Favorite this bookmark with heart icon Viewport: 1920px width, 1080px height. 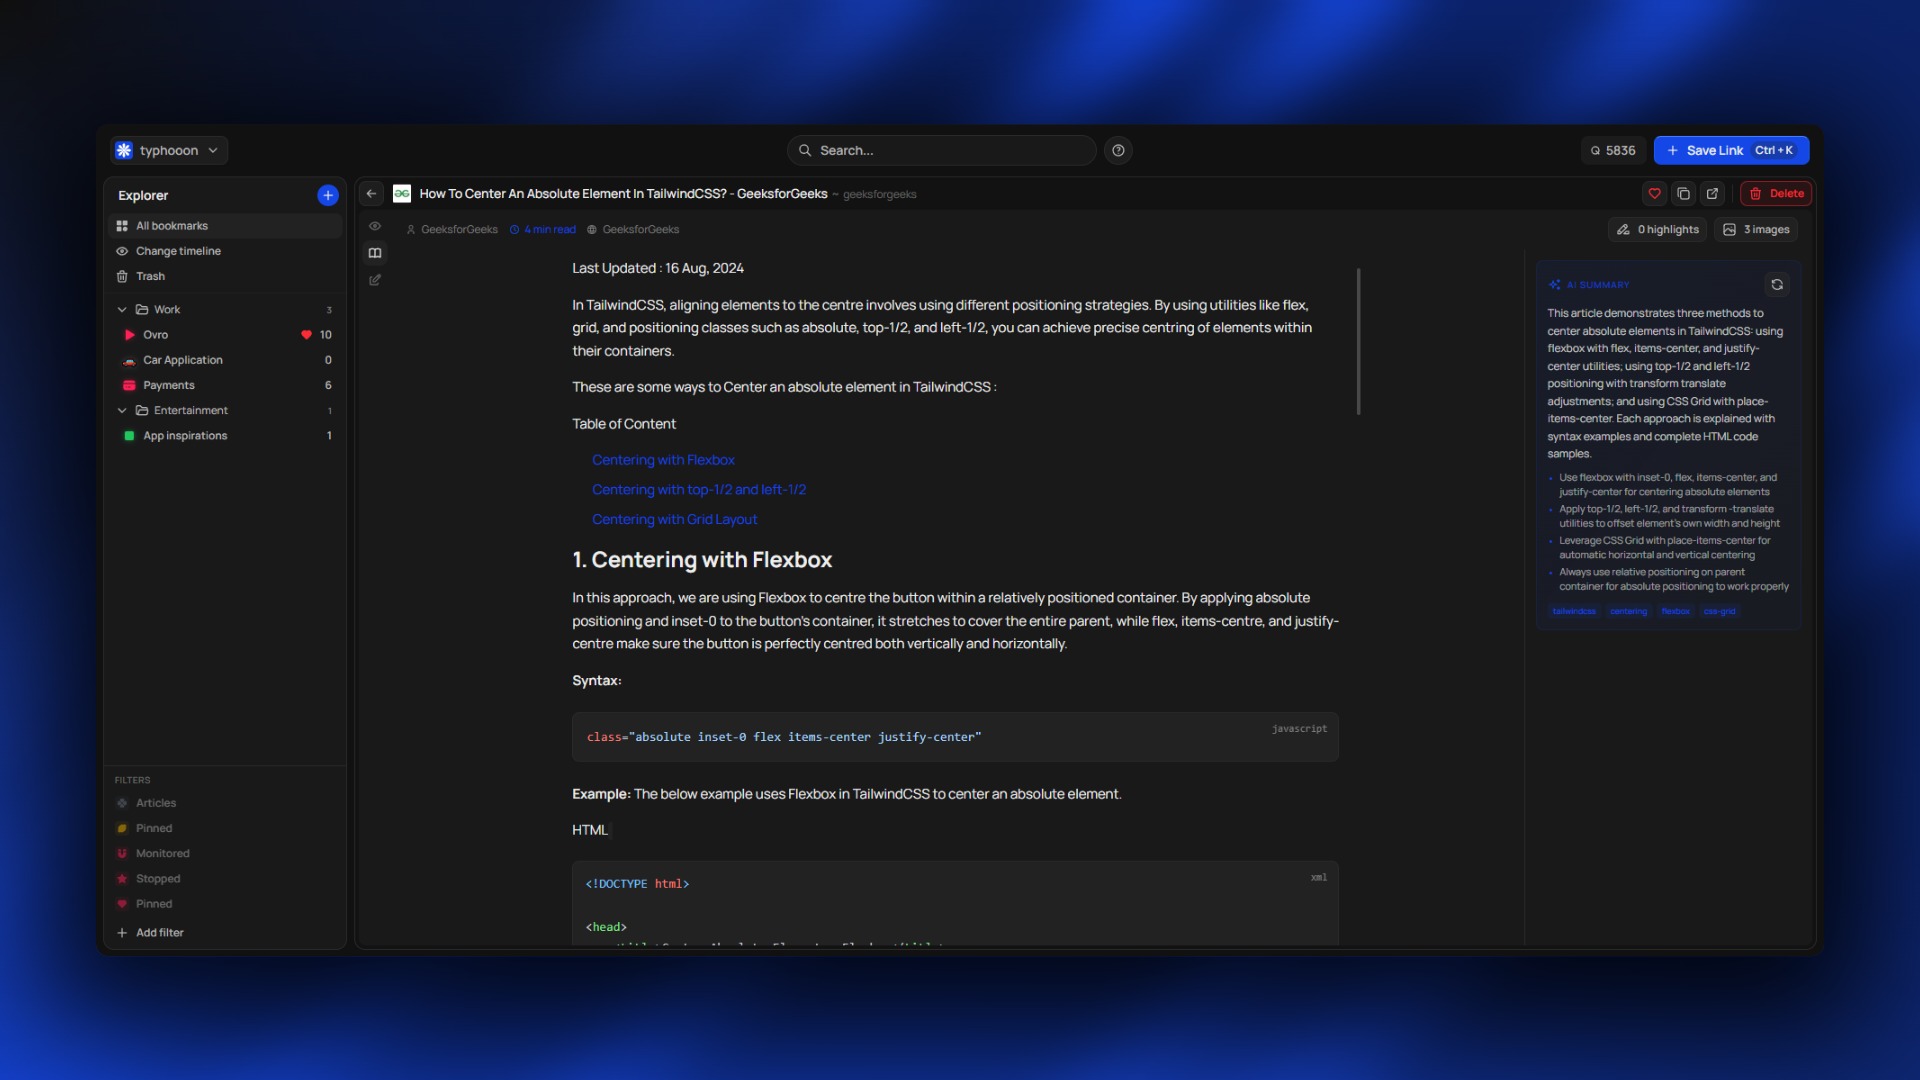tap(1655, 194)
